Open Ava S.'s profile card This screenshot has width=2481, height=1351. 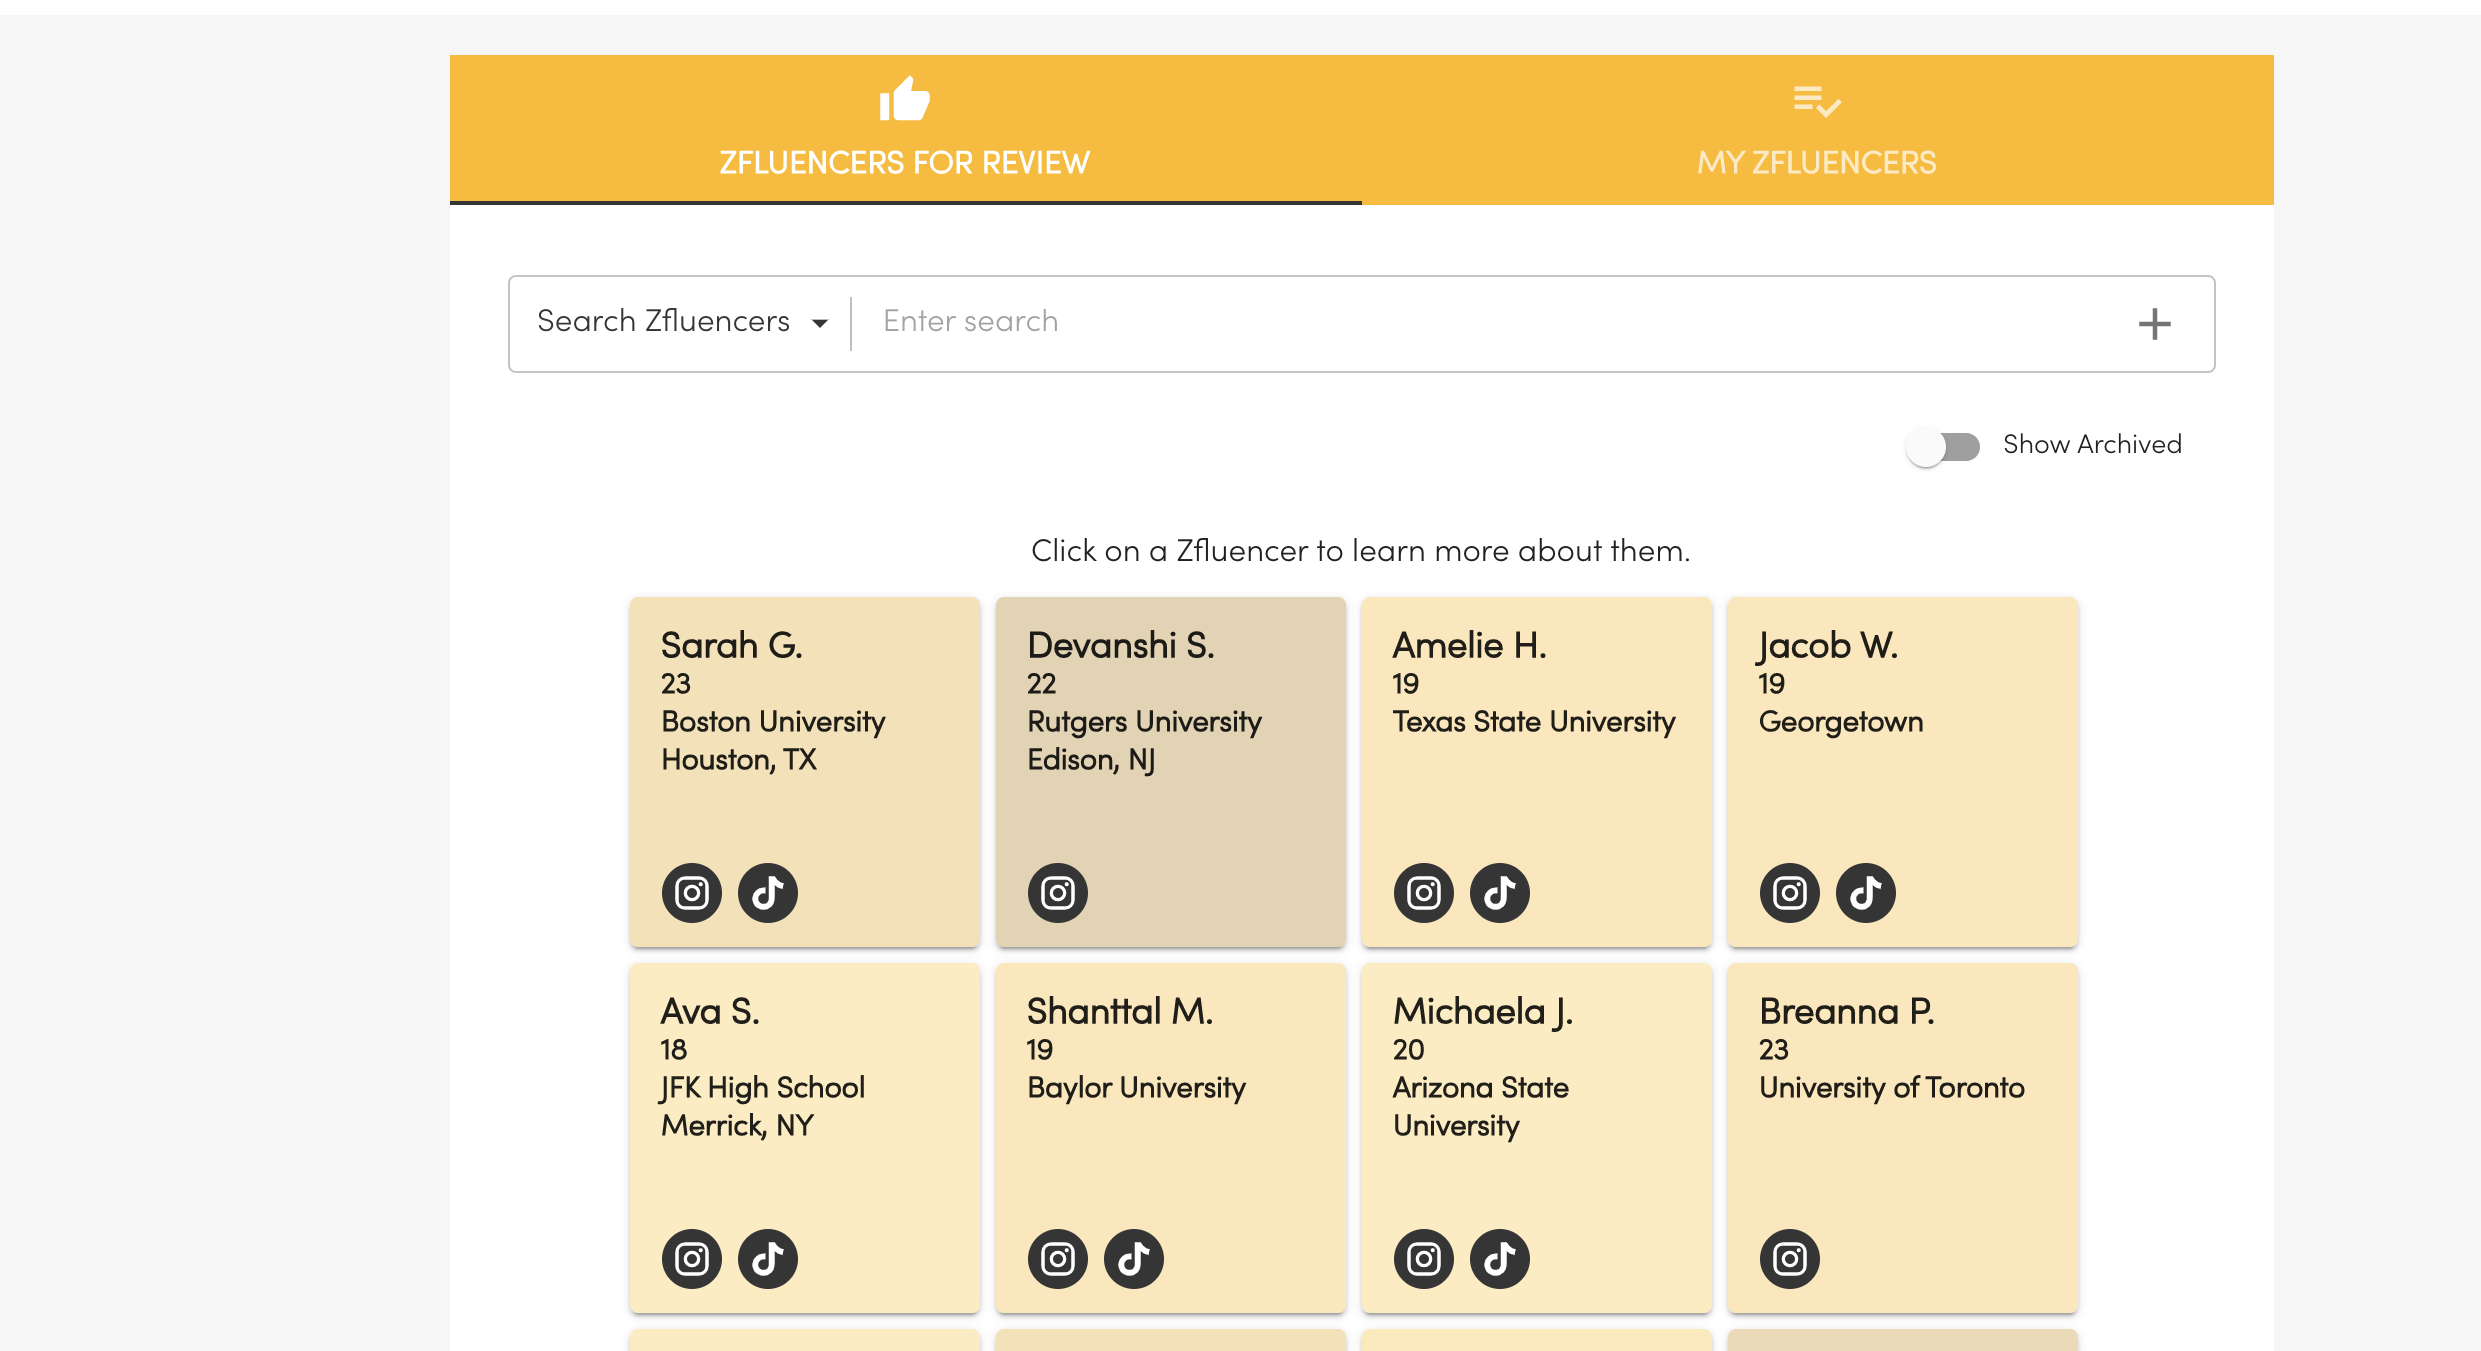(x=805, y=1138)
